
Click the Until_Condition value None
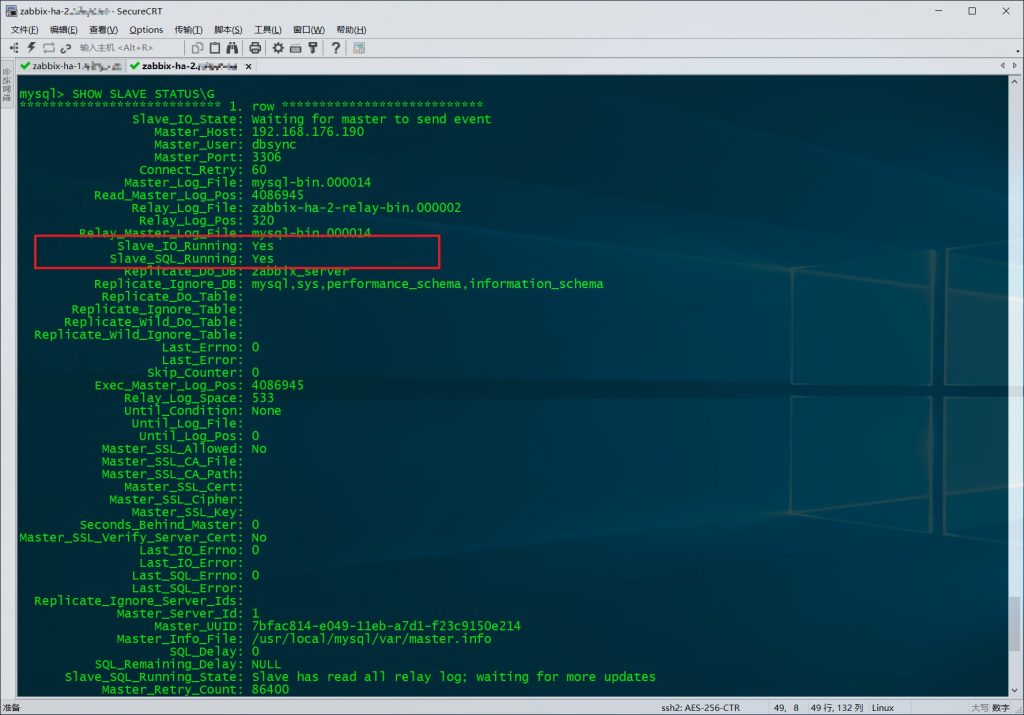click(x=266, y=410)
